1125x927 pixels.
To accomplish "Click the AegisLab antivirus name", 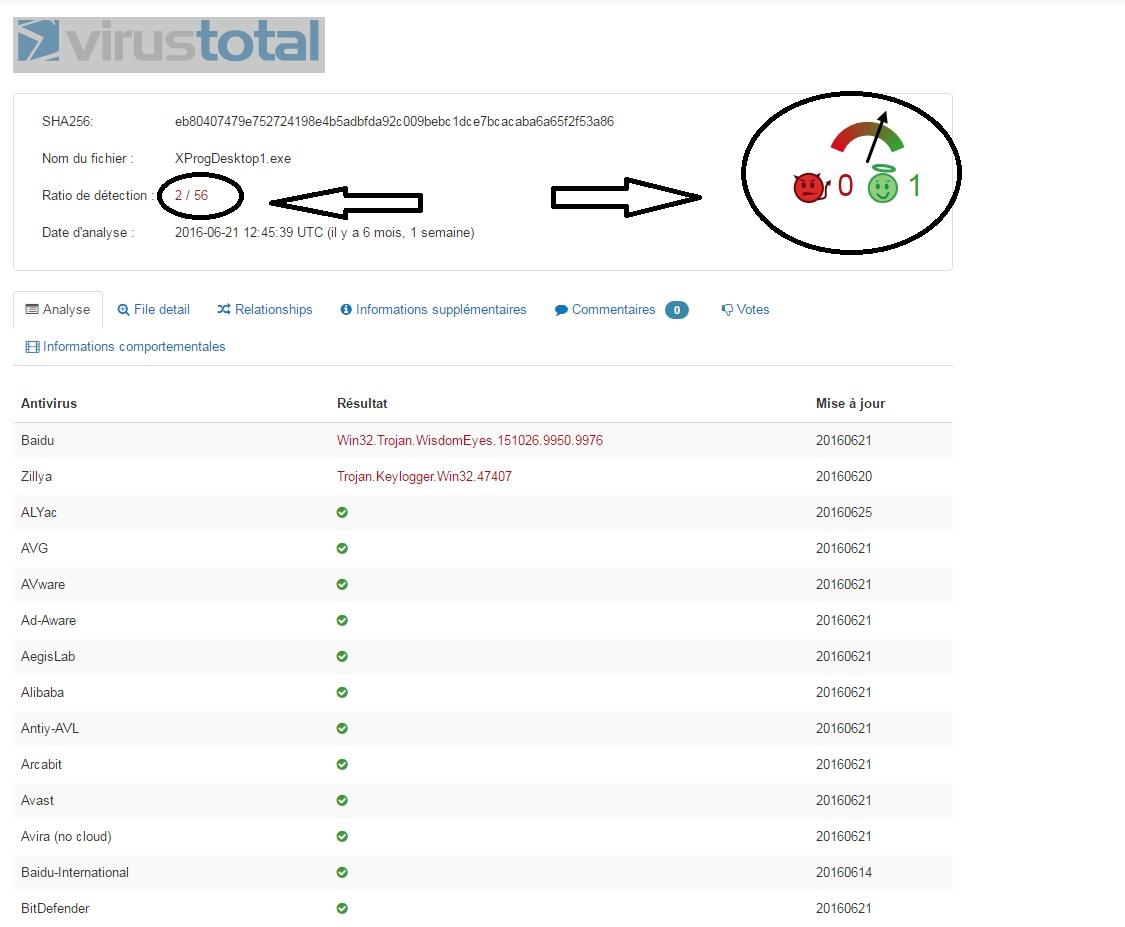I will [x=48, y=657].
